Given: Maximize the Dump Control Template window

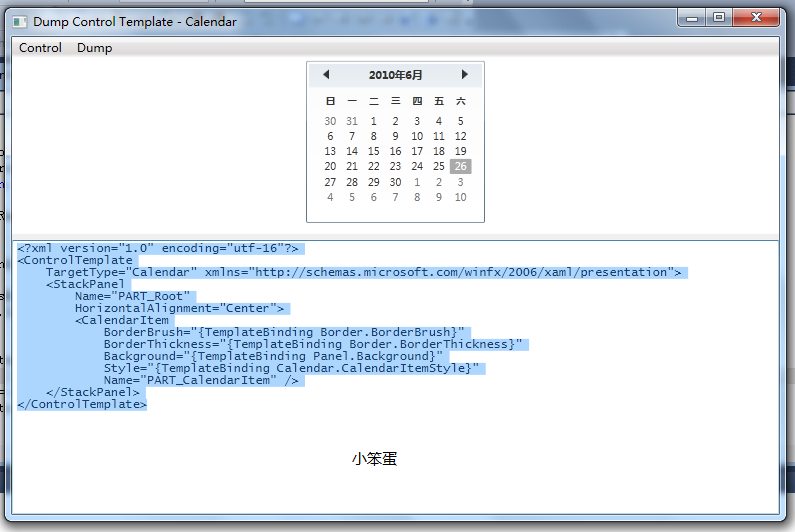Looking at the screenshot, I should [719, 18].
